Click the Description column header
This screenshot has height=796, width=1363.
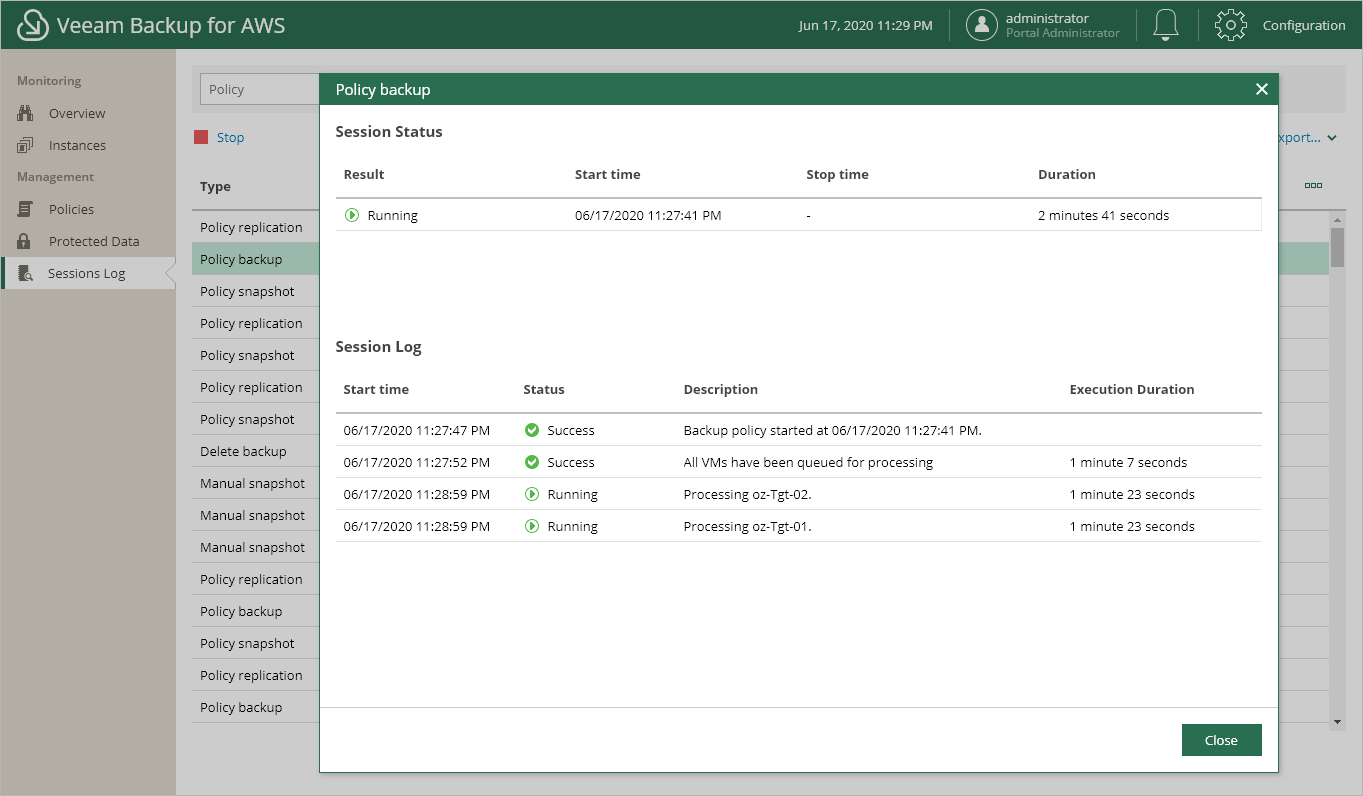(x=720, y=389)
